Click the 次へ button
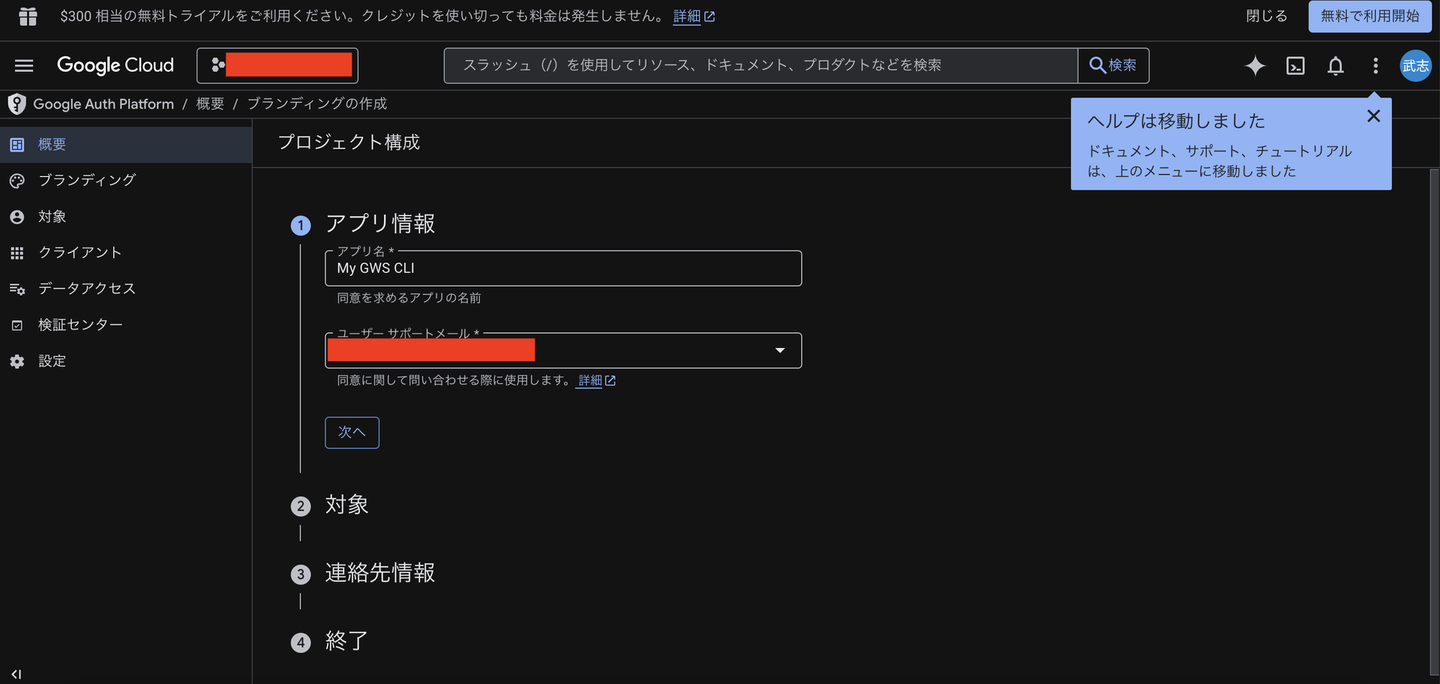This screenshot has width=1440, height=684. (x=352, y=432)
